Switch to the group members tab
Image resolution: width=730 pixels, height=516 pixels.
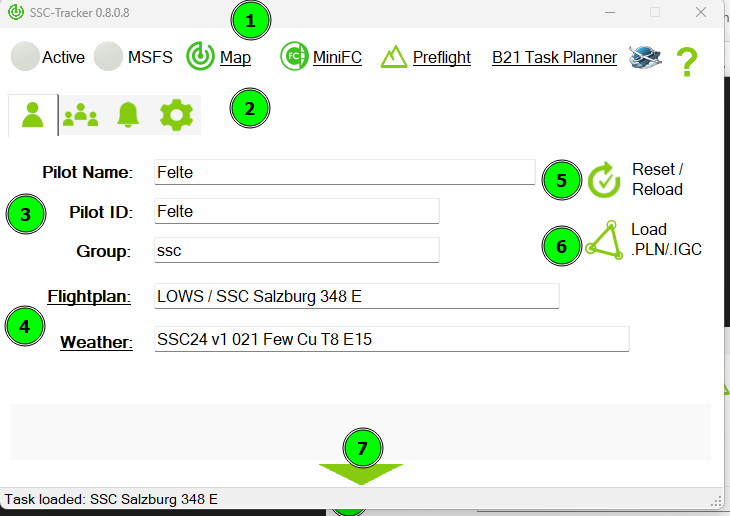tap(81, 115)
